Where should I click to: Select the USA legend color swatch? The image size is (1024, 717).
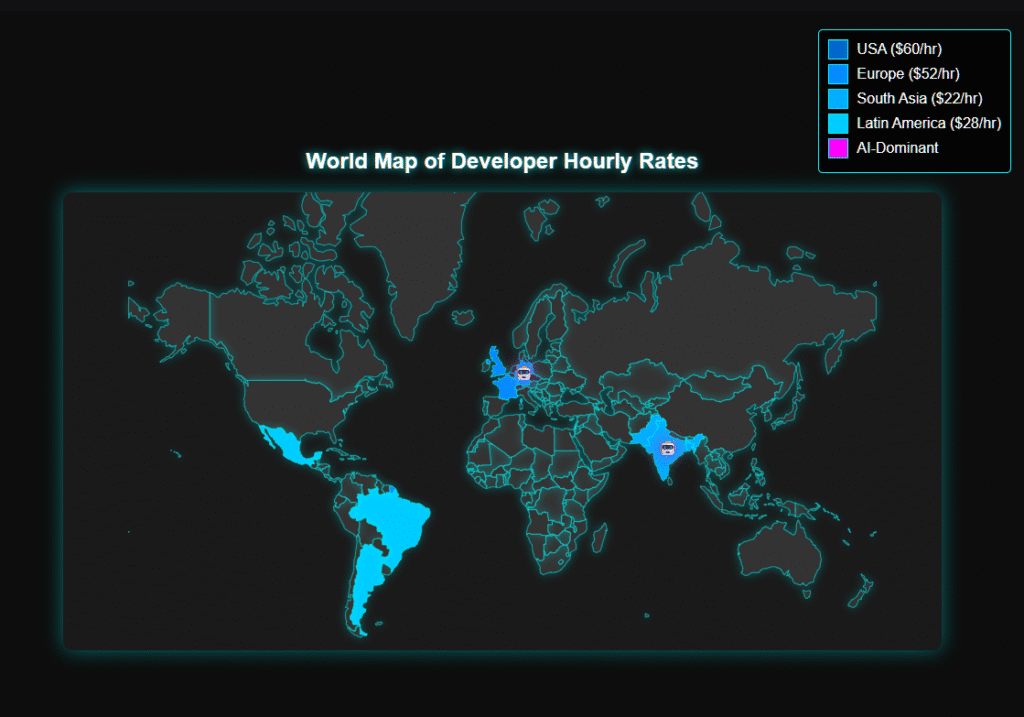[836, 48]
